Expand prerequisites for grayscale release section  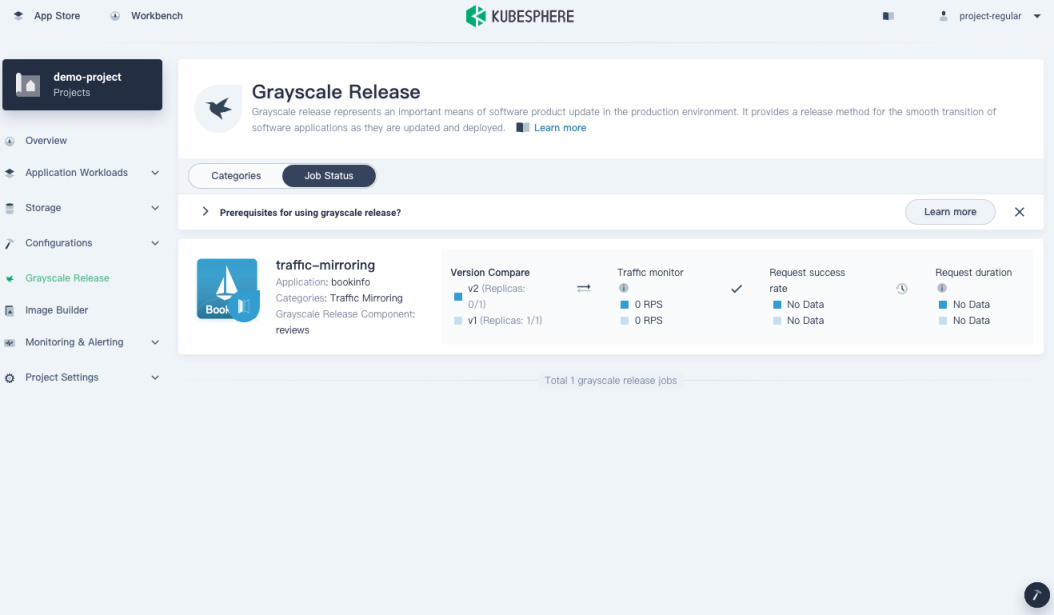[x=206, y=212]
